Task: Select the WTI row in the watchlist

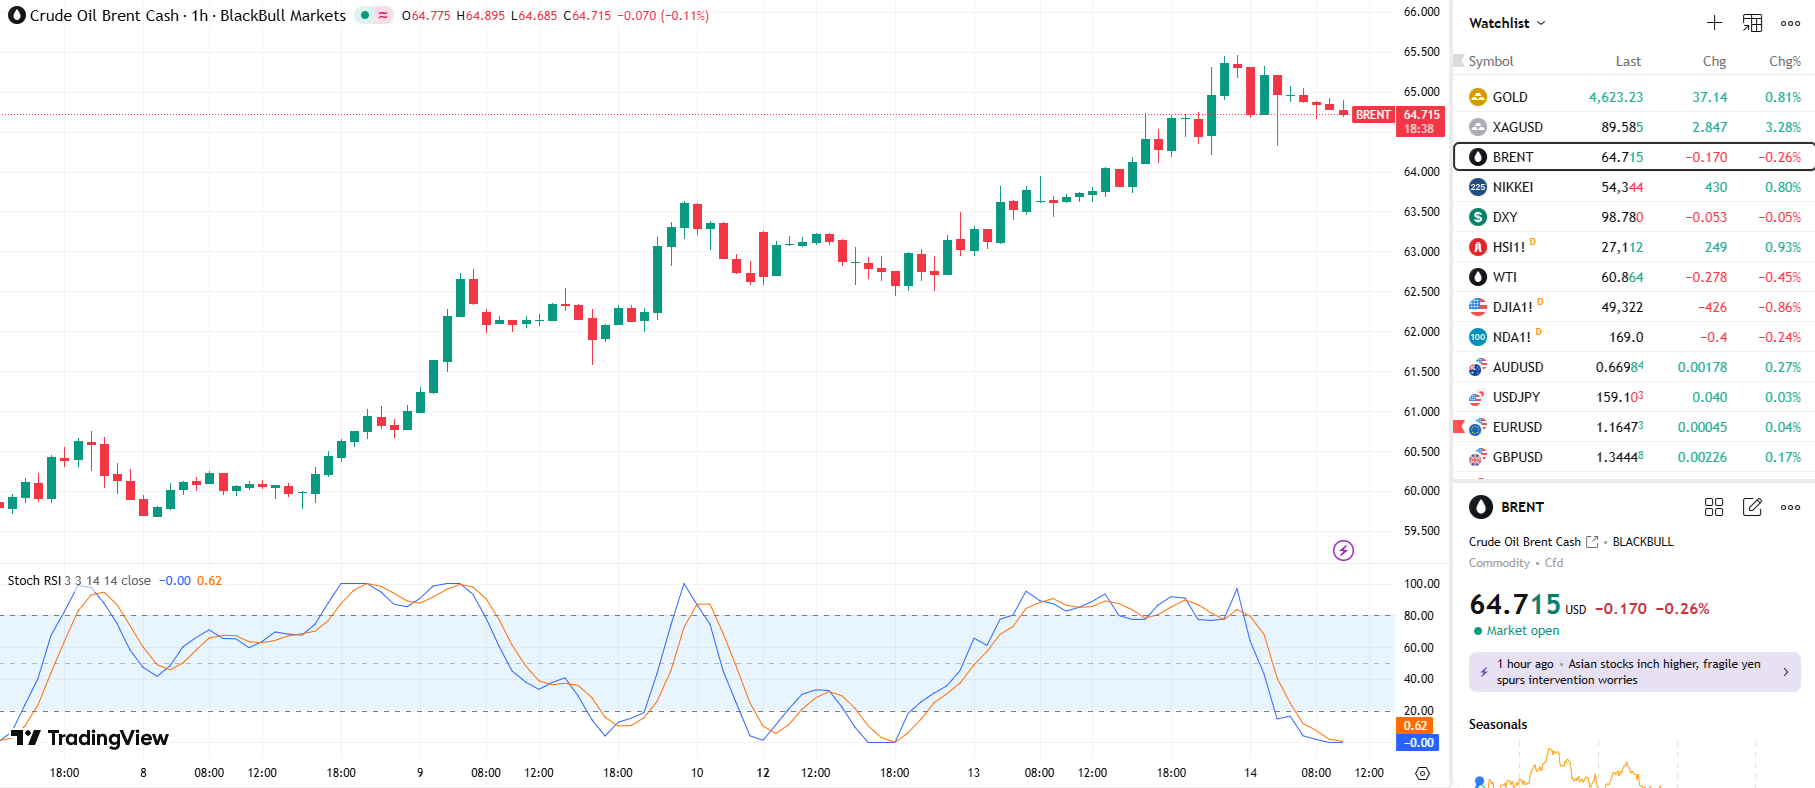Action: (1504, 277)
